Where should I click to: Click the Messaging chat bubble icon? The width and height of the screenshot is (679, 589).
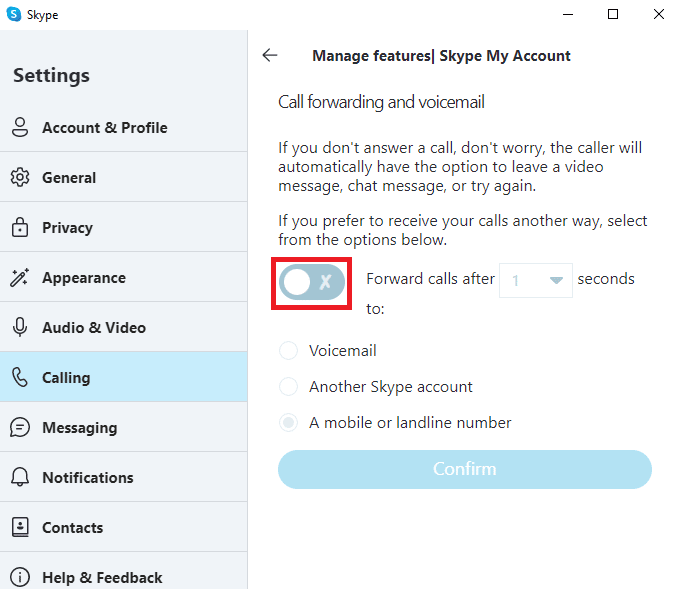point(20,427)
